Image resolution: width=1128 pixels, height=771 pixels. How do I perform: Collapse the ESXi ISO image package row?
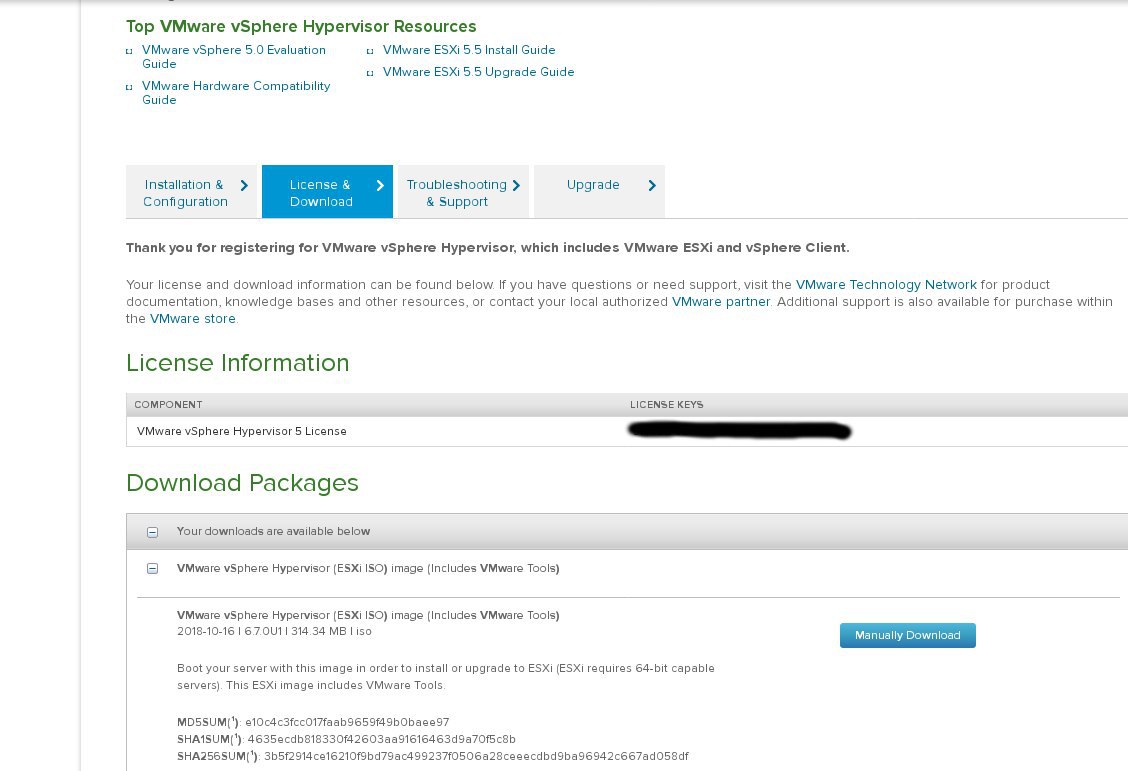point(153,568)
